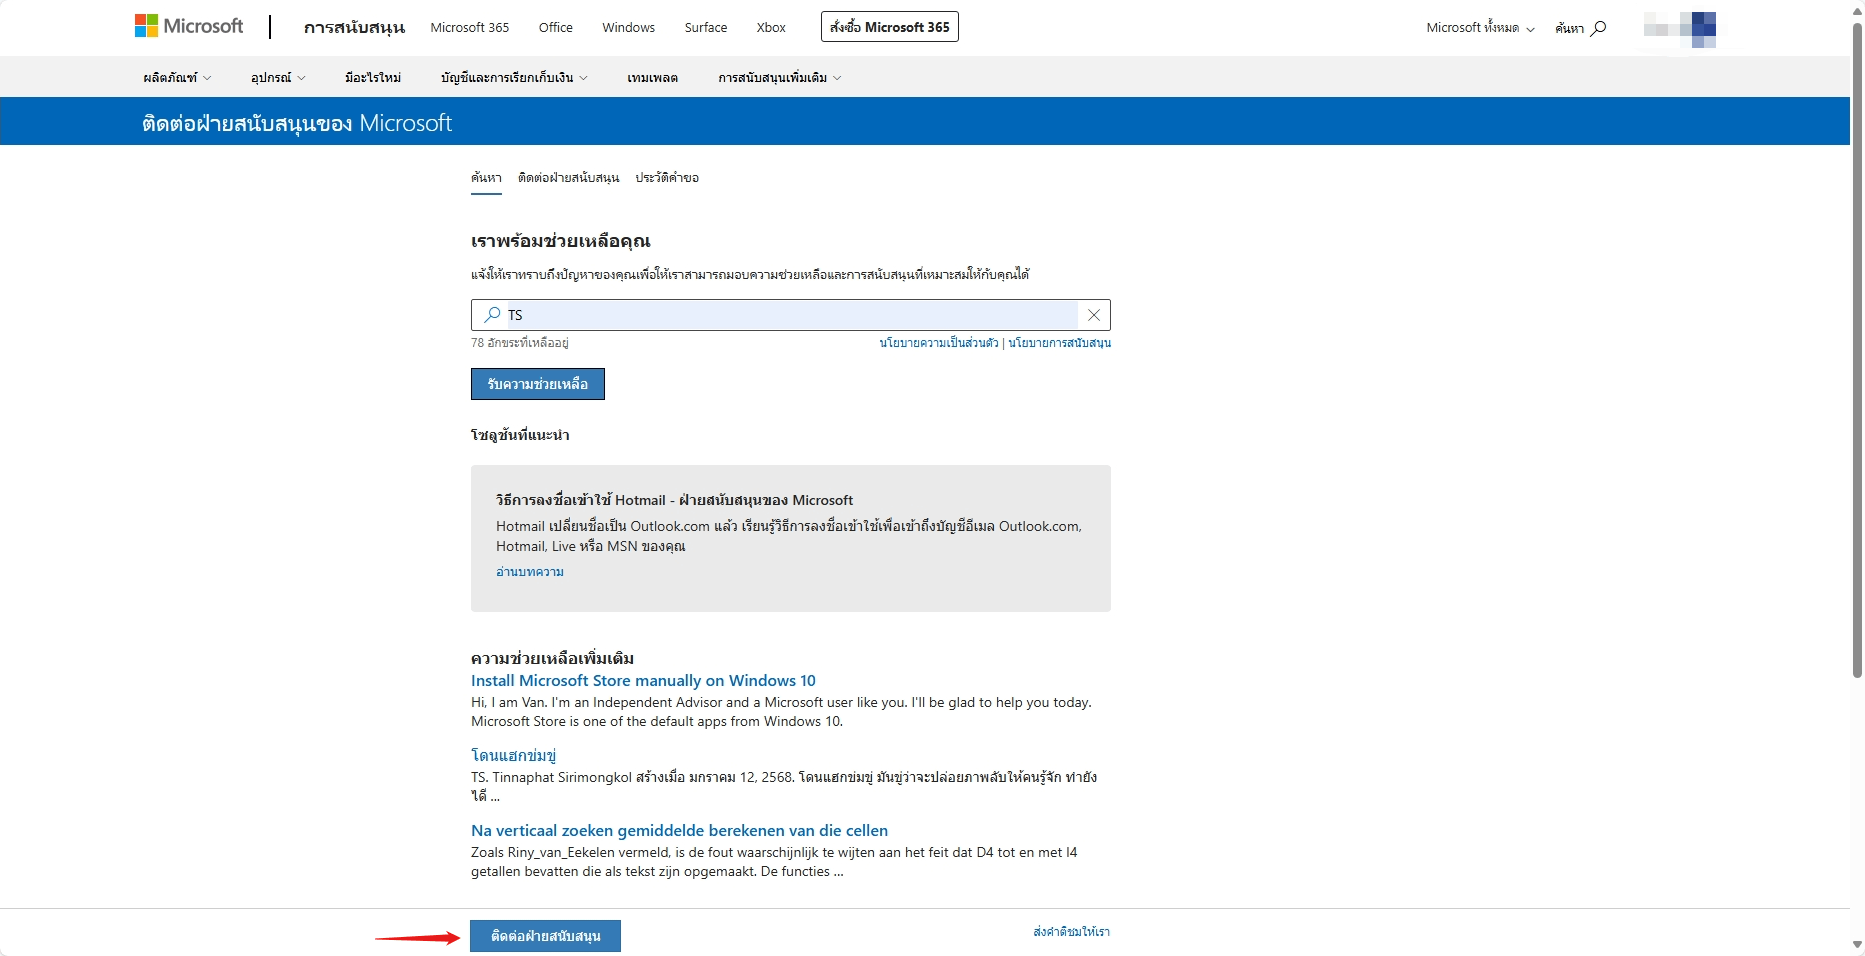Click the สั่งซื้อ Microsoft 365 button
The image size is (1865, 956).
pos(890,27)
